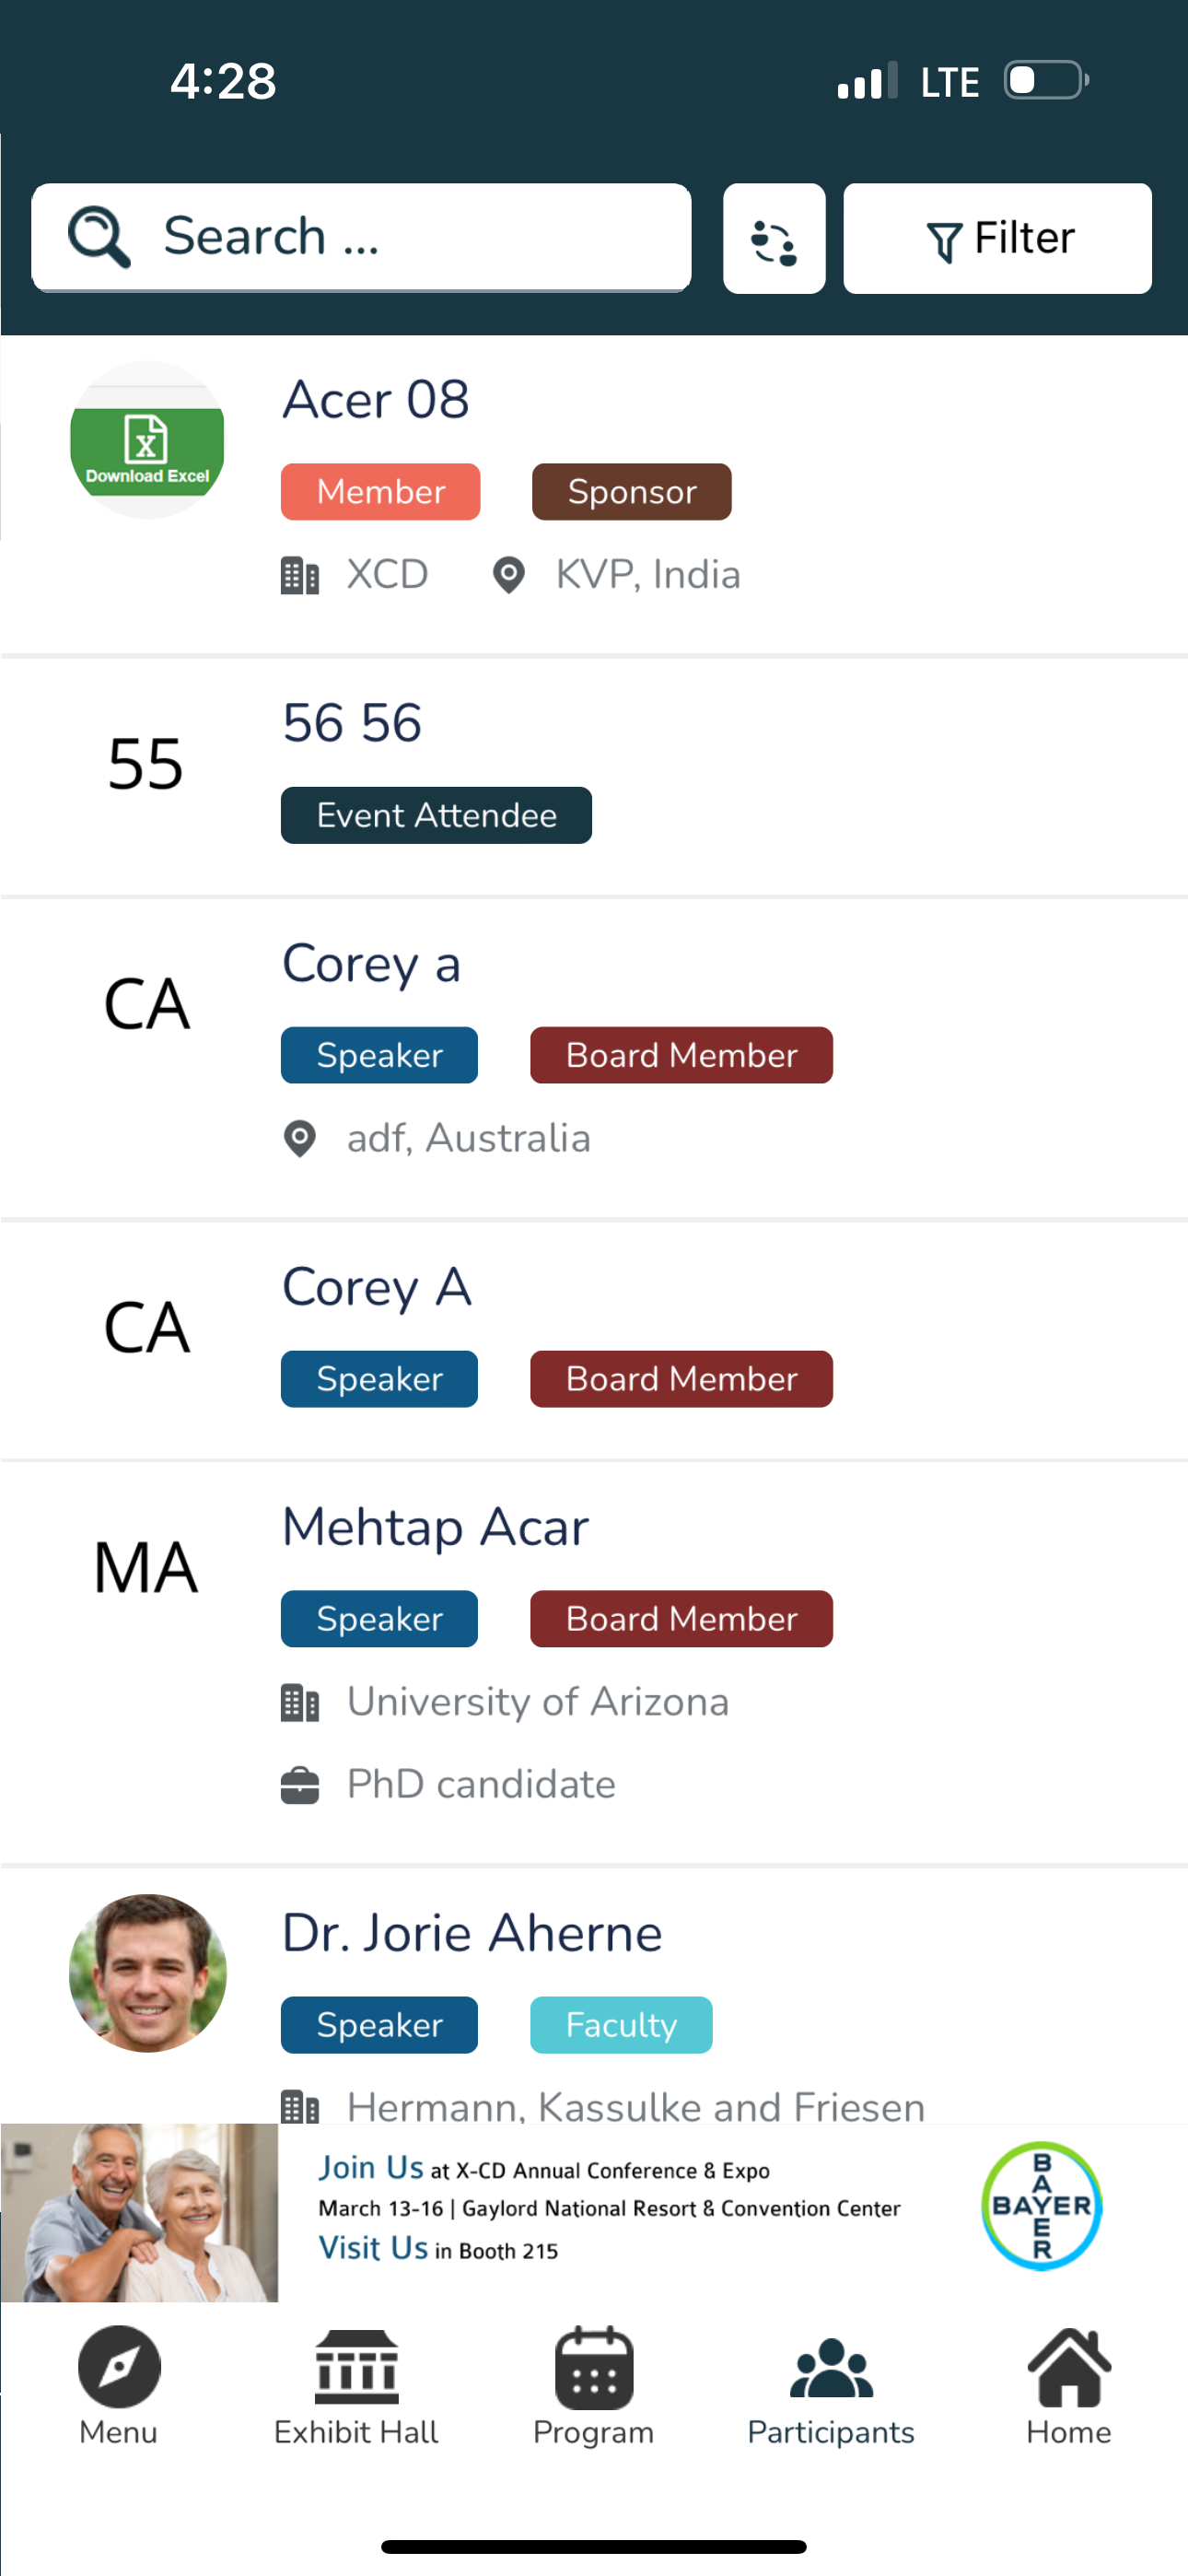Open Acer 08 Download Excel avatar
This screenshot has width=1188, height=2576.
click(x=147, y=439)
